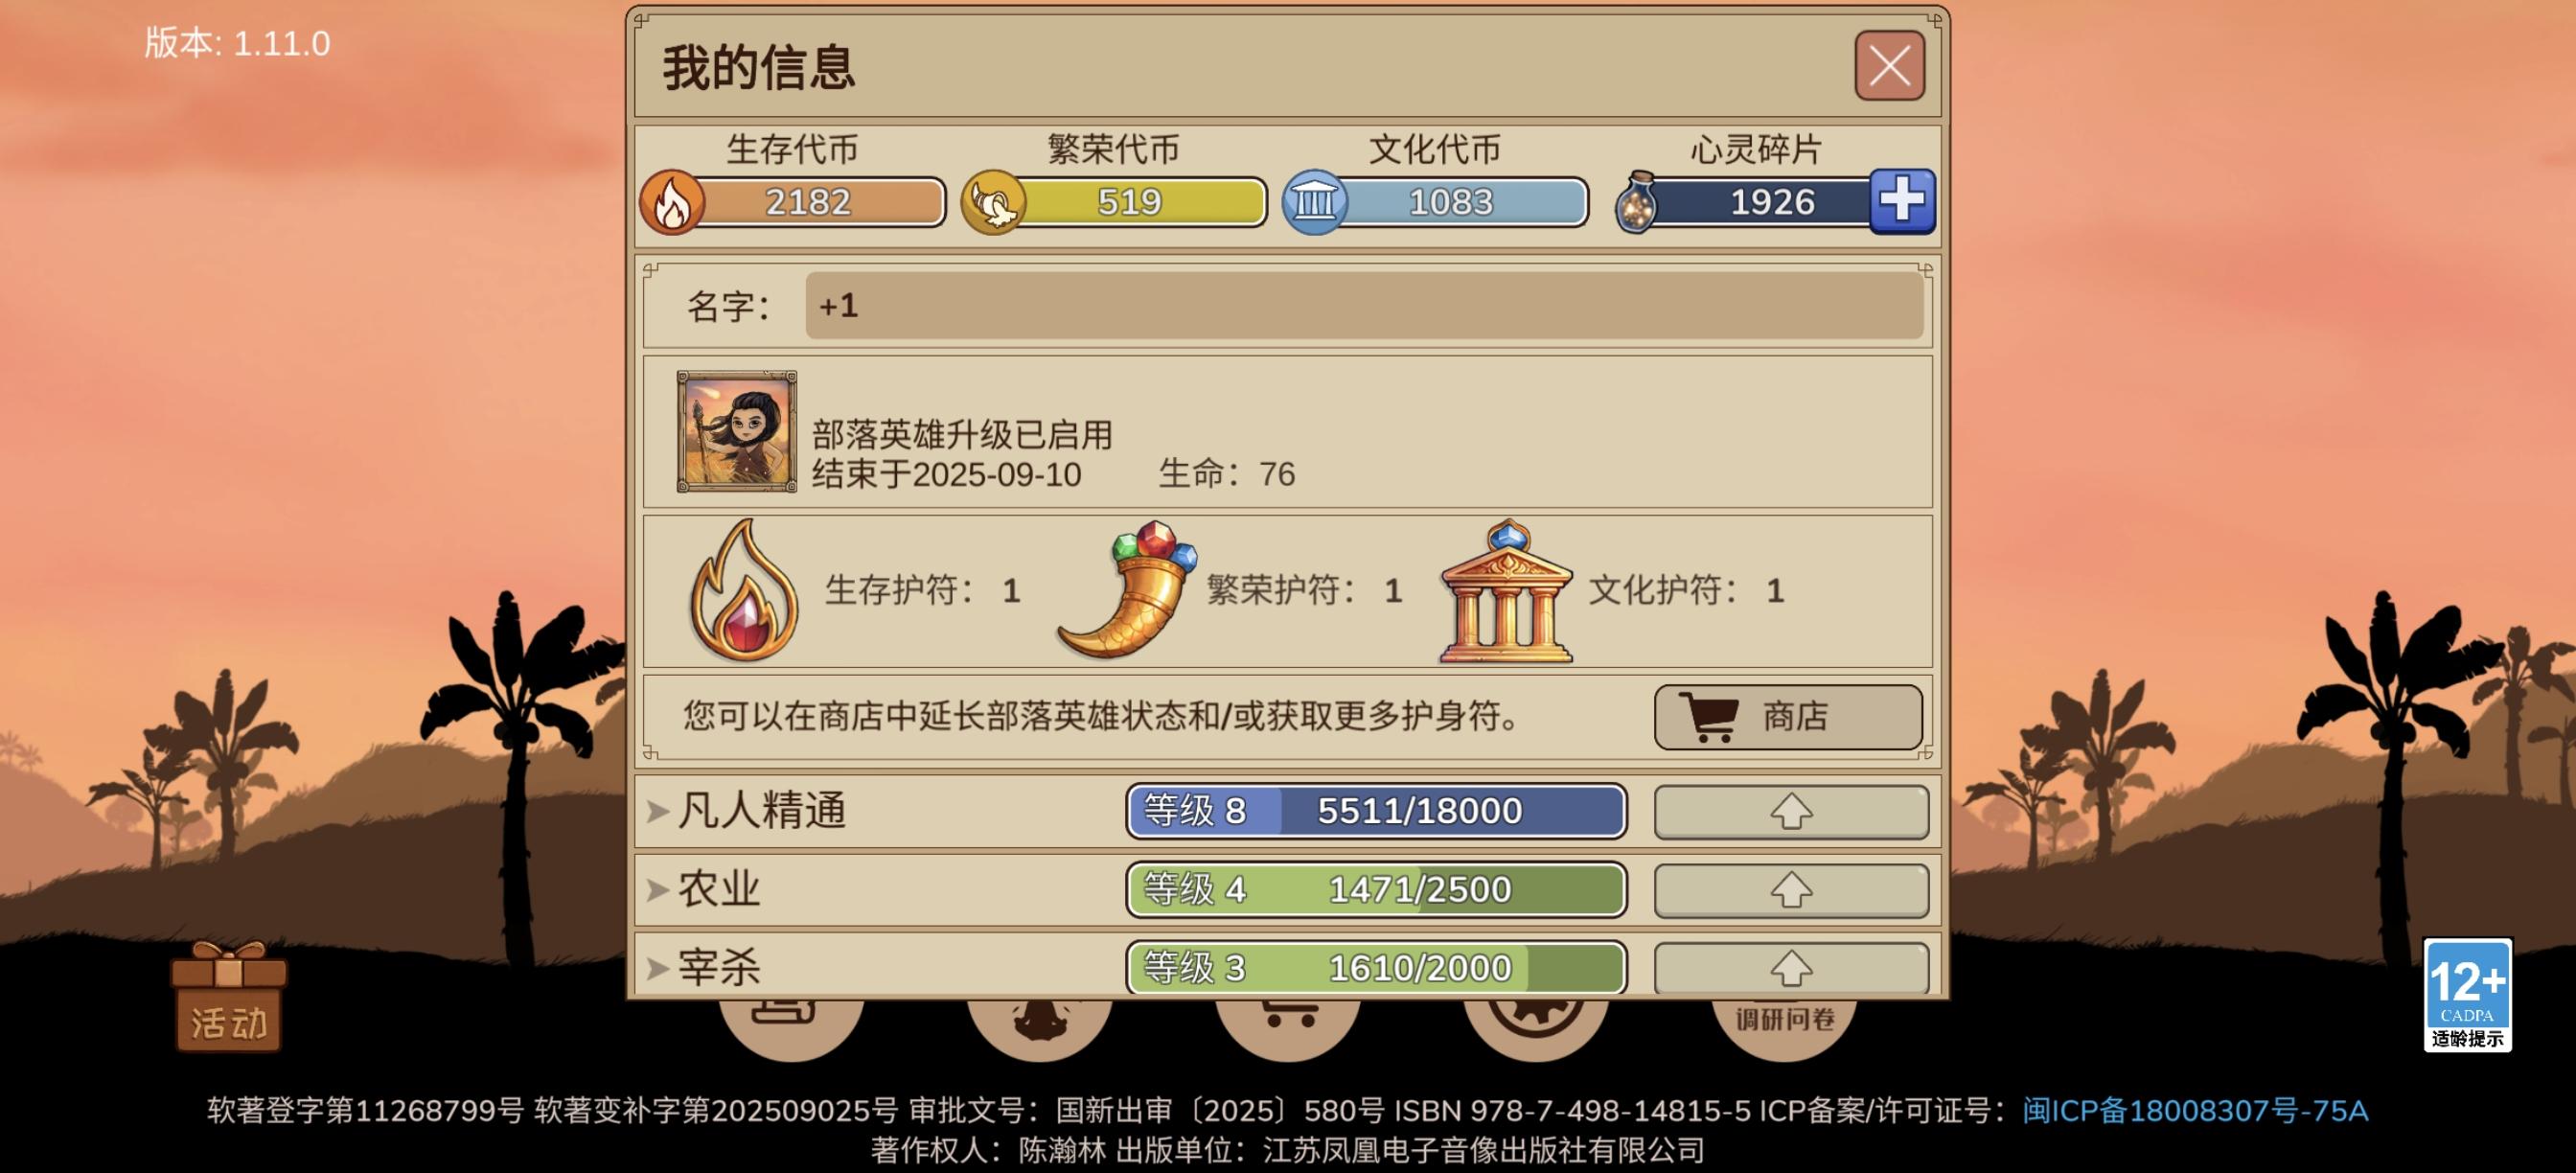Open the 12+ CADPA age rating notice
Image resolution: width=2576 pixels, height=1173 pixels.
(2467, 994)
